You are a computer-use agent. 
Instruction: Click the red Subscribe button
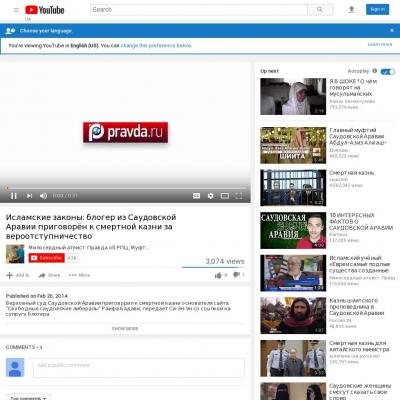[x=46, y=258]
